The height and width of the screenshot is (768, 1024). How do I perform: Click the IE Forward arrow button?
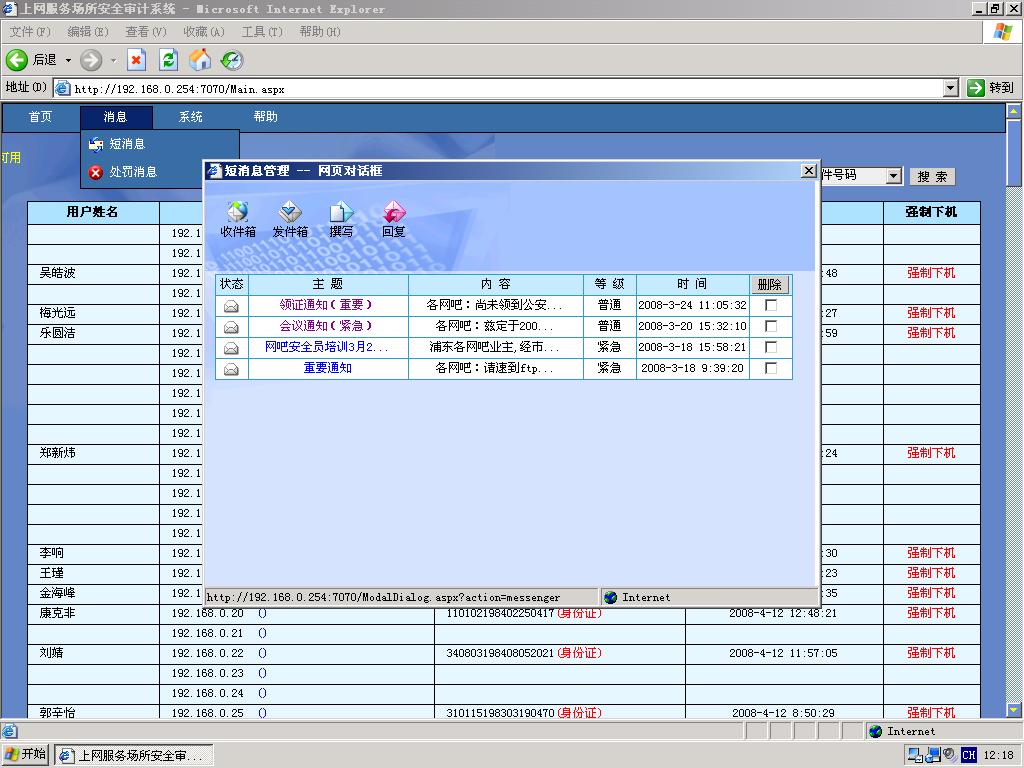[x=91, y=60]
